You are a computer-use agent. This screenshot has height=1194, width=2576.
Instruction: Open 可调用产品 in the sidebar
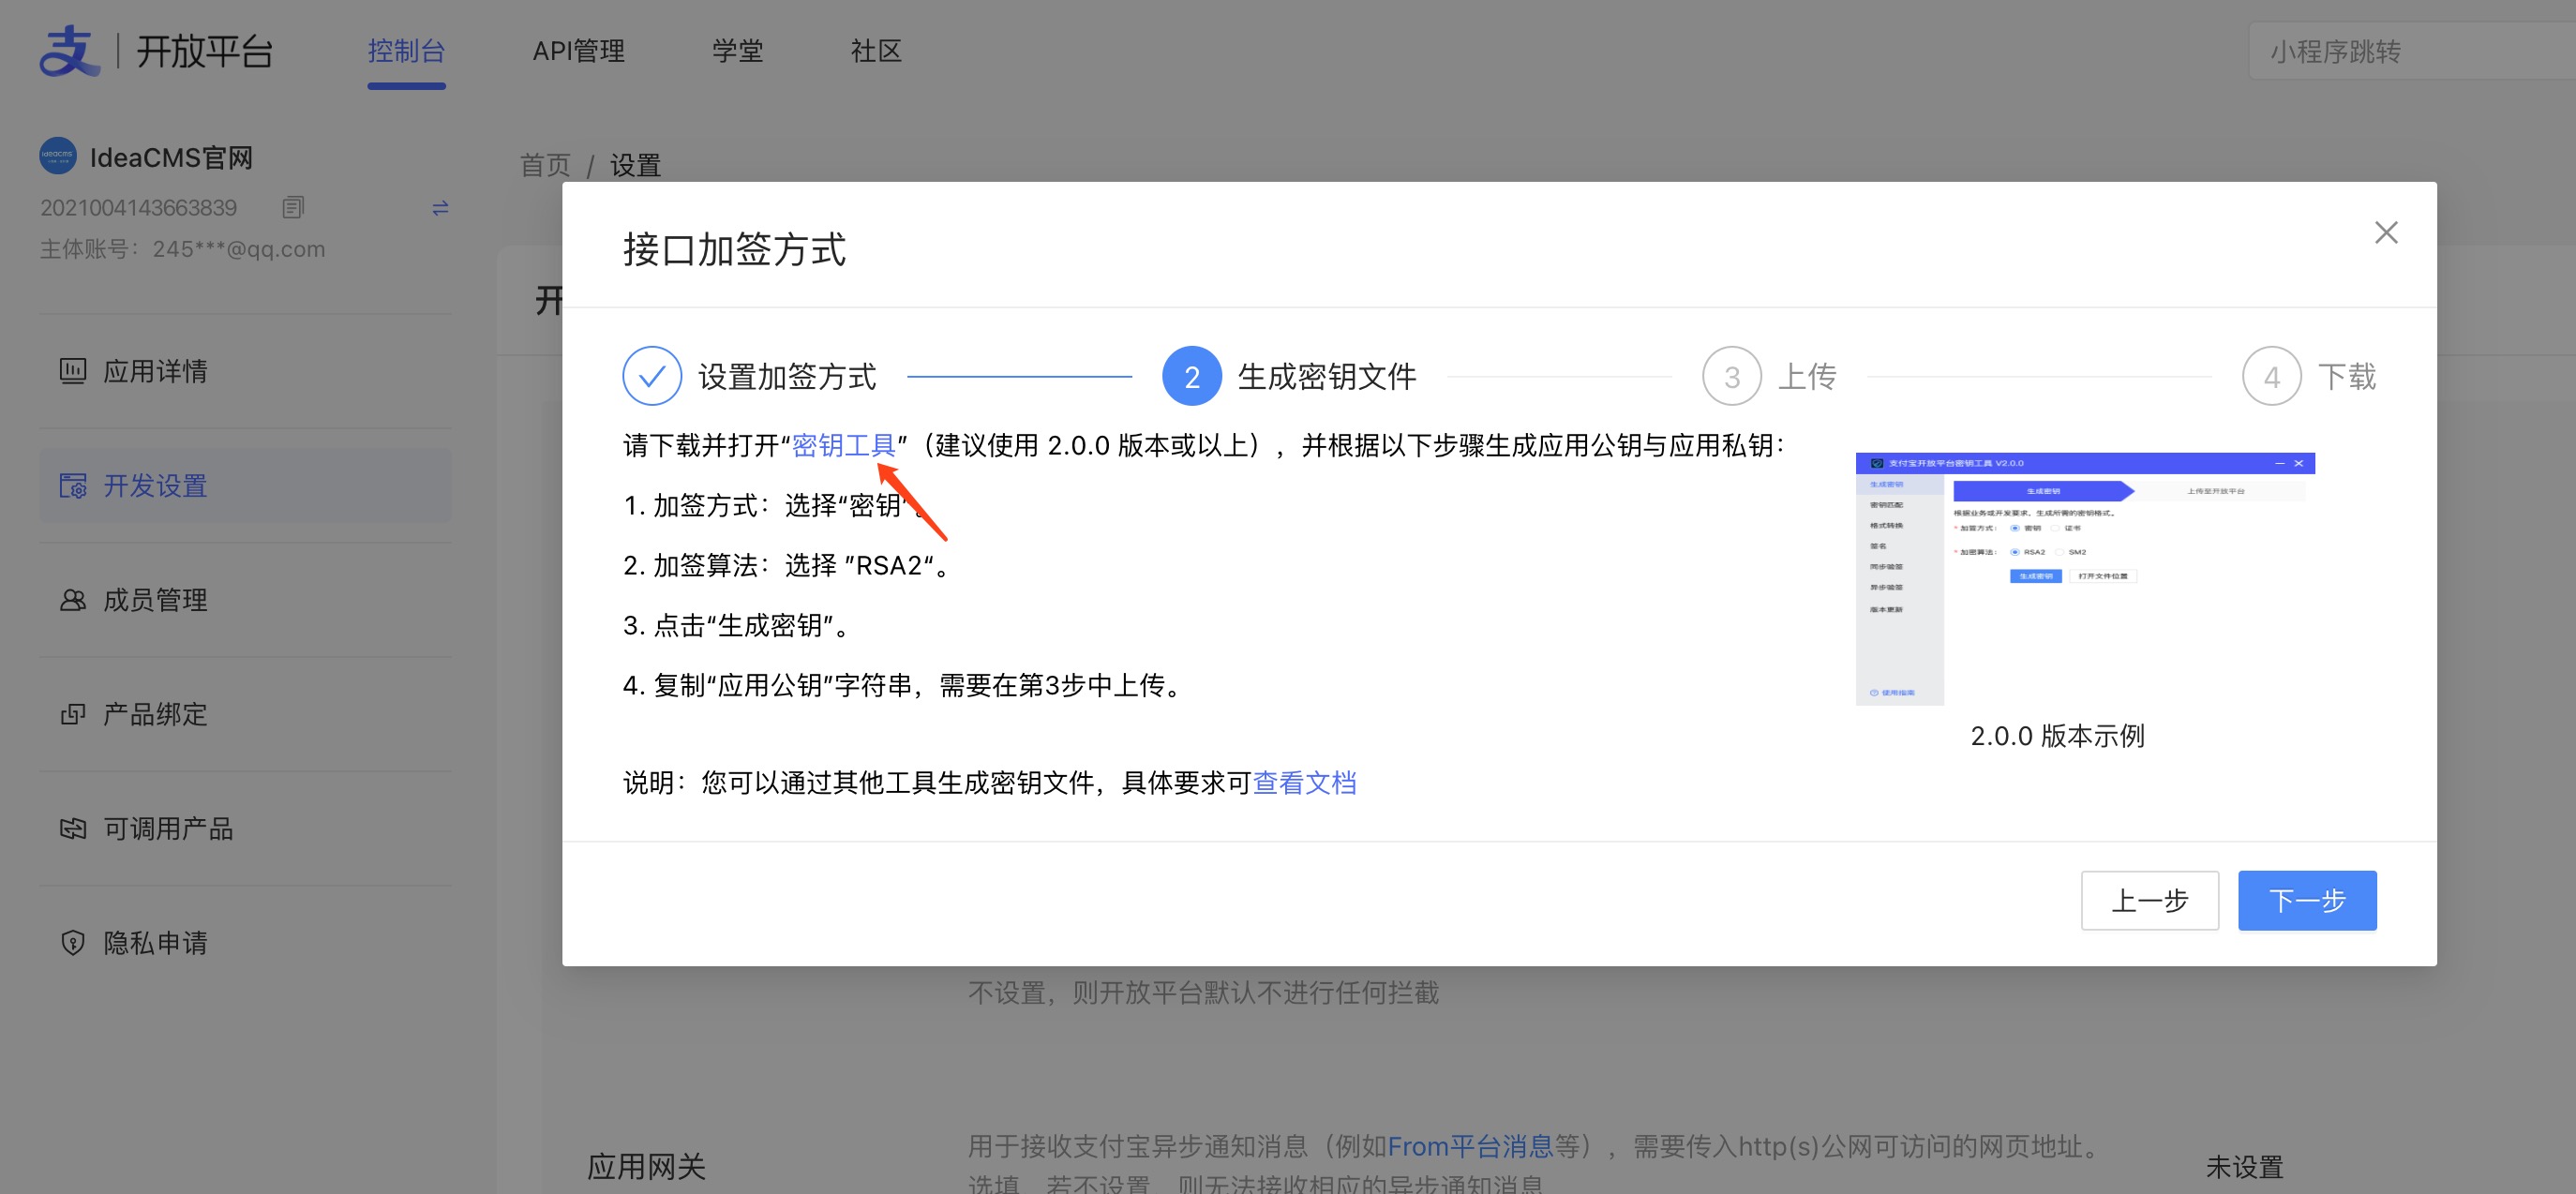(x=167, y=828)
